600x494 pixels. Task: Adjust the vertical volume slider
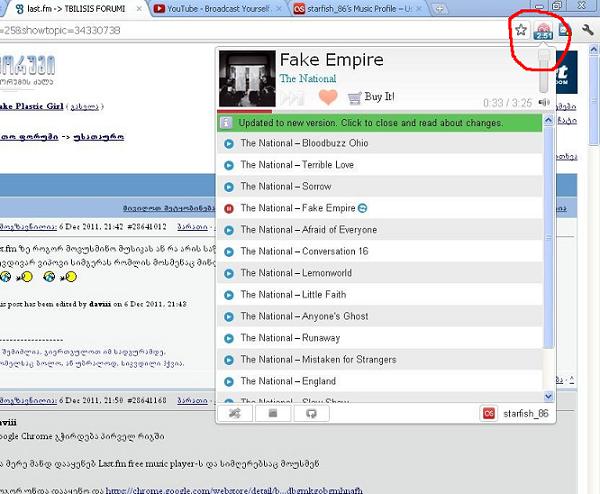pyautogui.click(x=544, y=71)
